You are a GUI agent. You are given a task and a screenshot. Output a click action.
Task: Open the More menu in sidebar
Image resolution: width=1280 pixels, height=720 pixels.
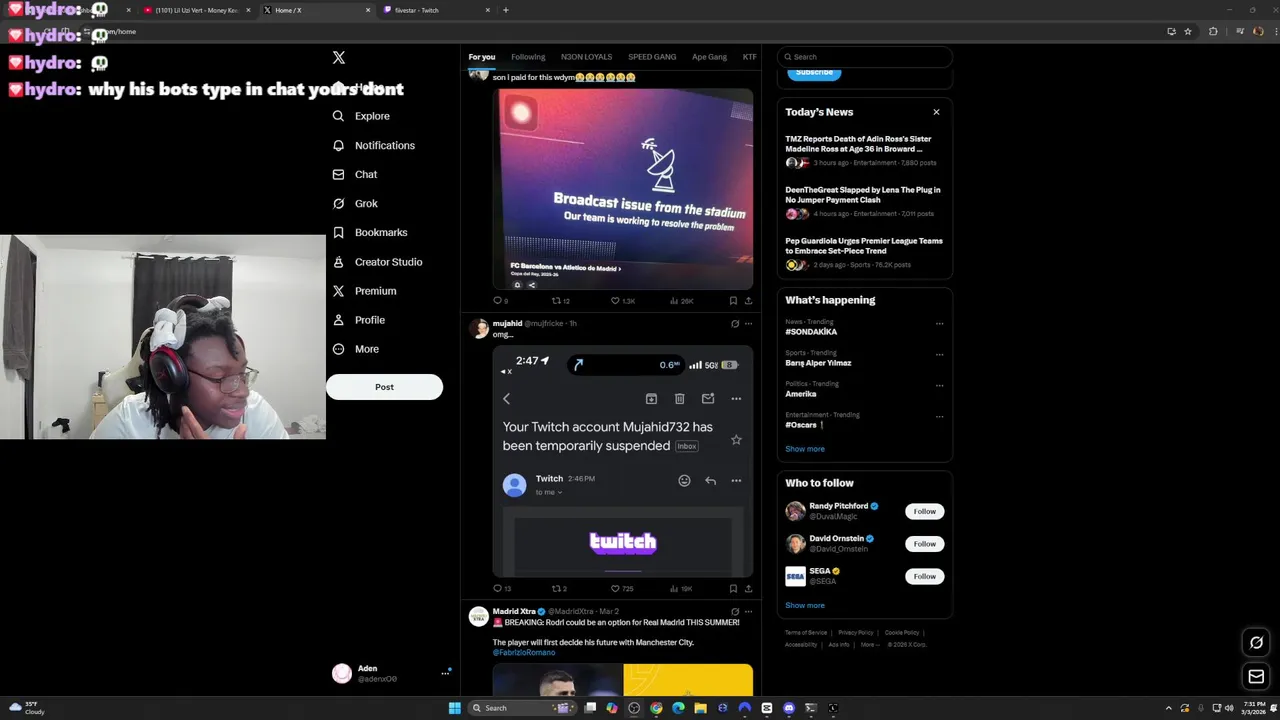[x=356, y=349]
